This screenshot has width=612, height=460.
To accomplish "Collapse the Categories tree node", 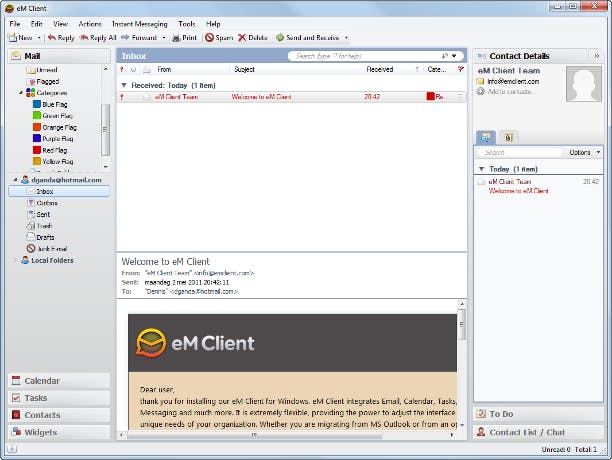I will pyautogui.click(x=21, y=93).
